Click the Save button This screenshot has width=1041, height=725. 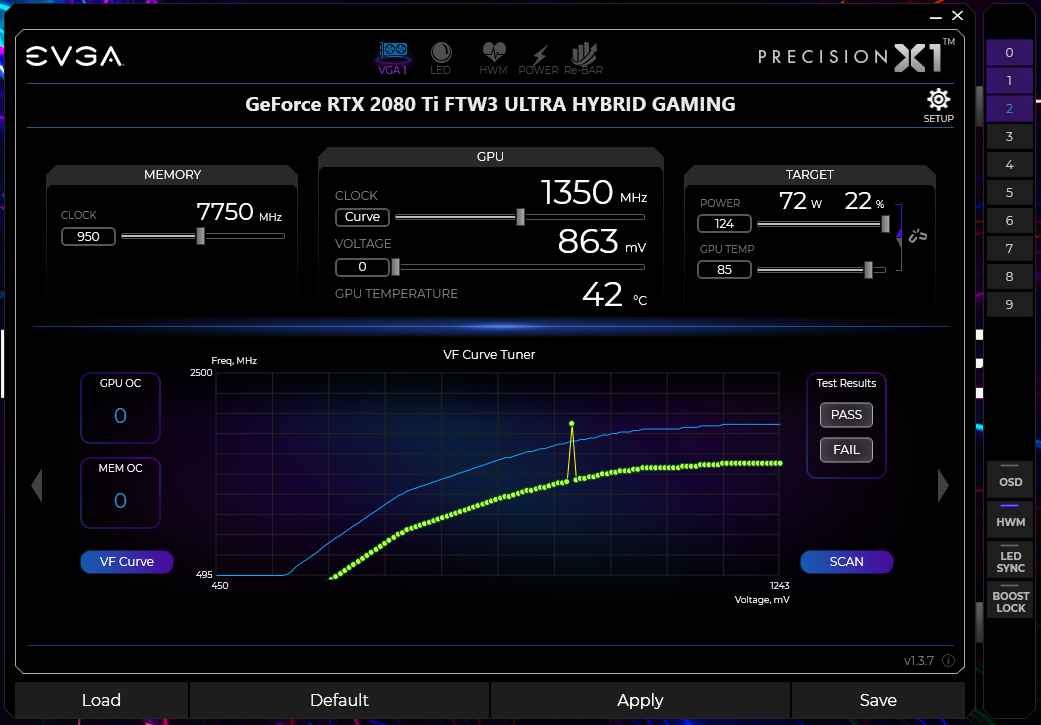tap(878, 700)
